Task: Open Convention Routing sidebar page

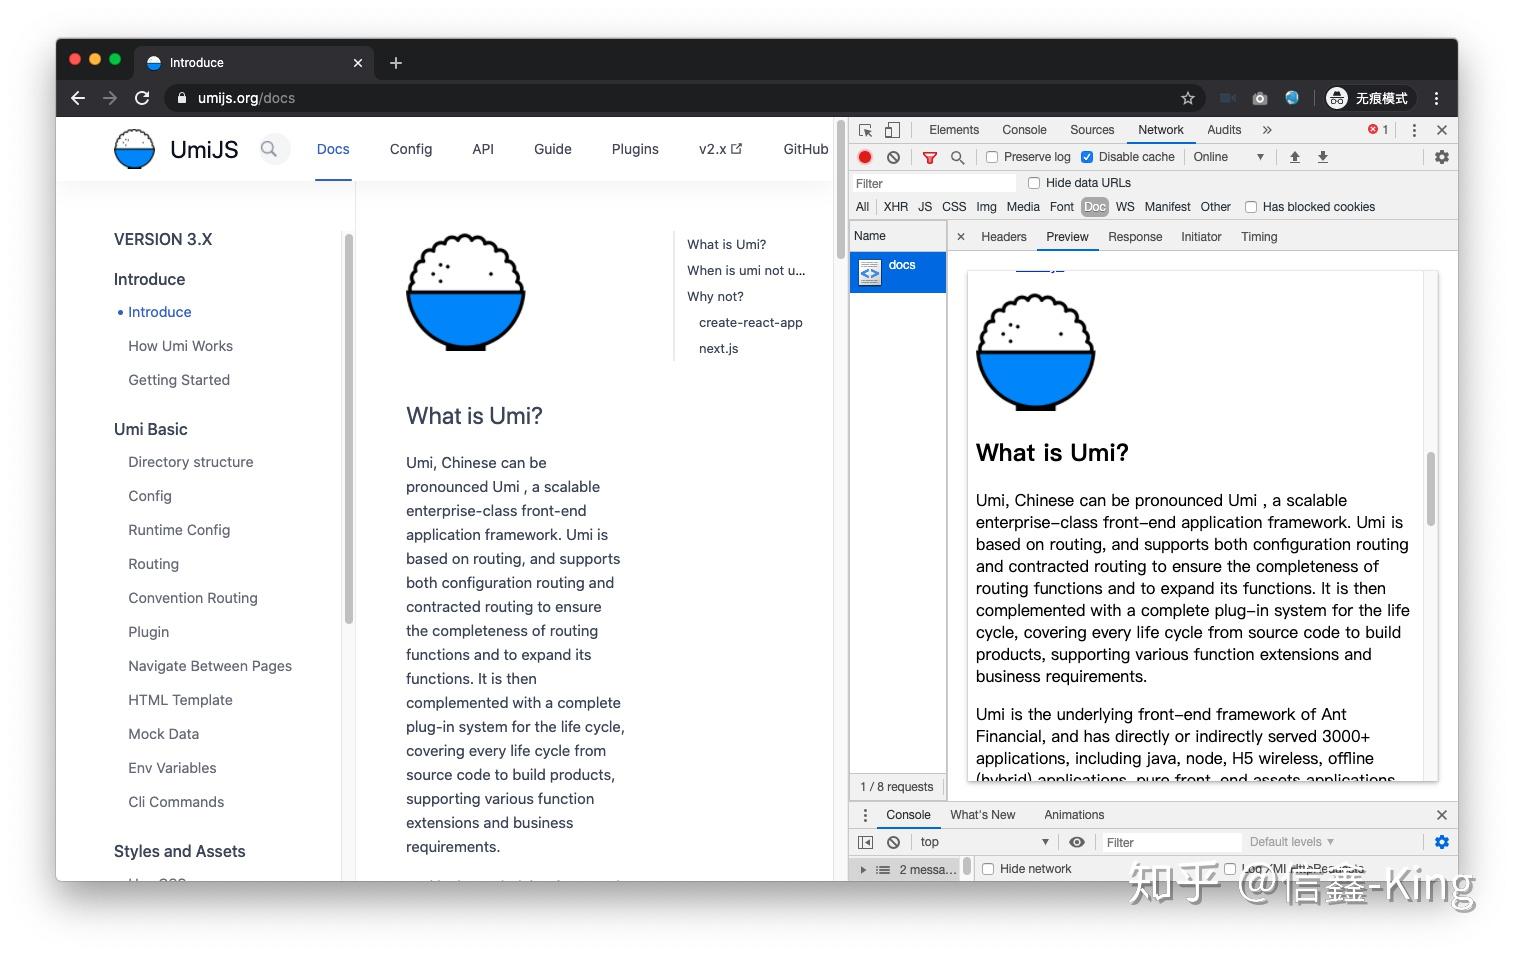Action: (x=193, y=598)
